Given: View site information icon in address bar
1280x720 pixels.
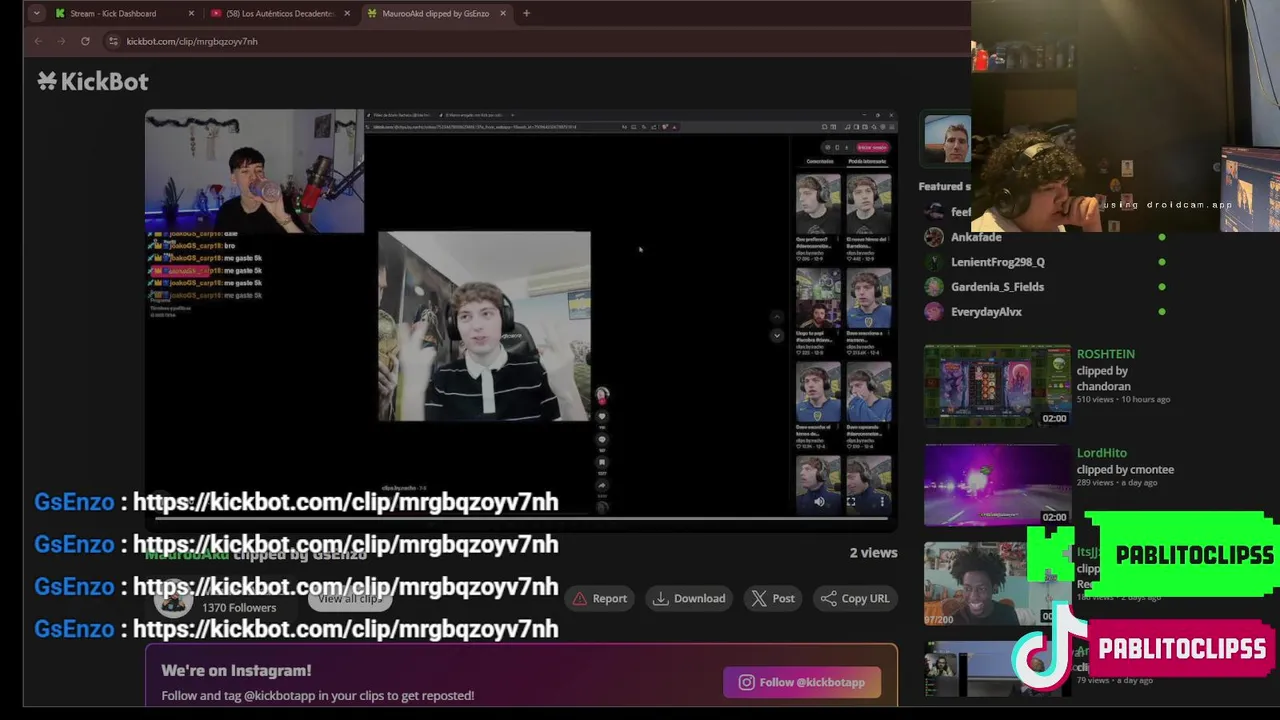Looking at the screenshot, I should coord(113,41).
